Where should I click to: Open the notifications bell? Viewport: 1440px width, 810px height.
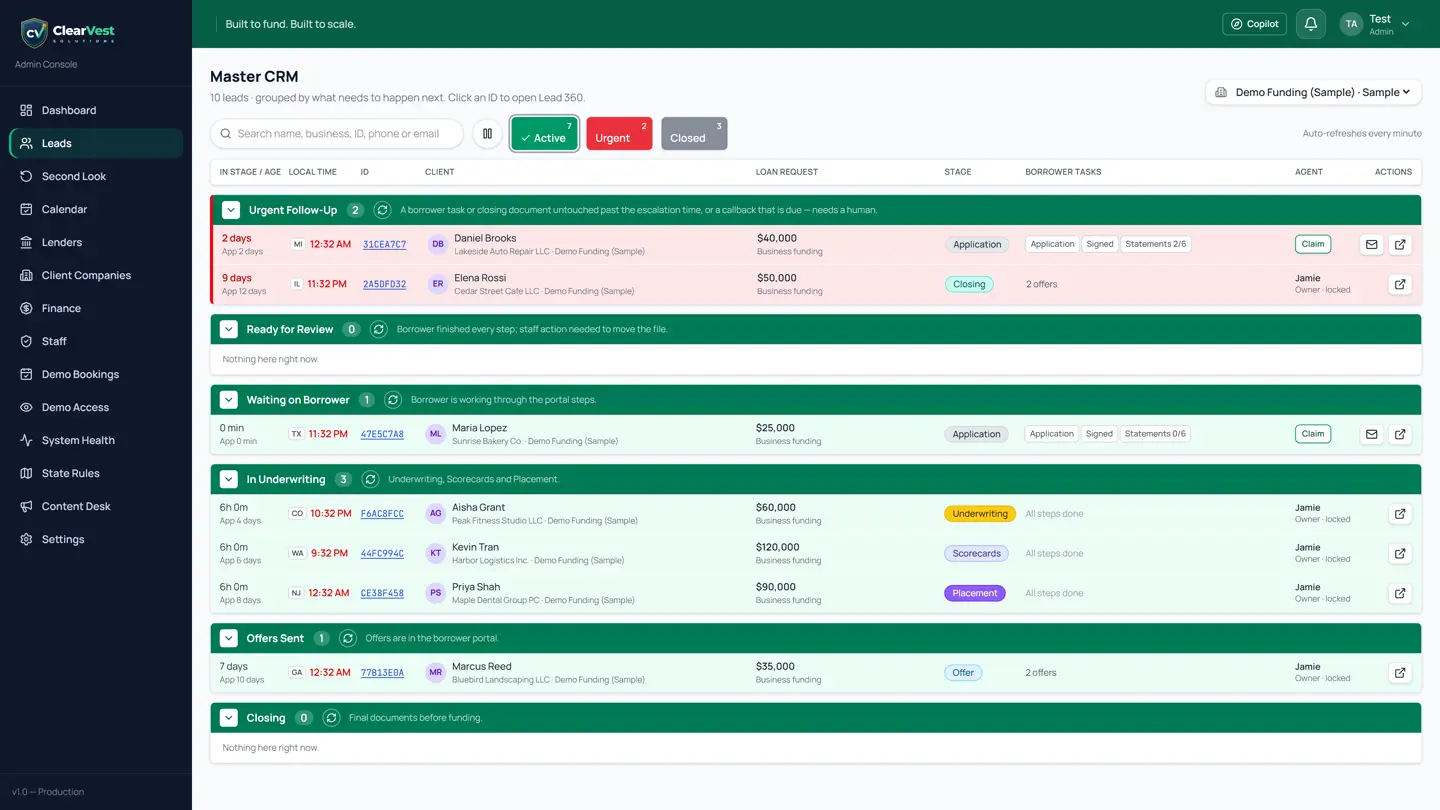(x=1311, y=24)
